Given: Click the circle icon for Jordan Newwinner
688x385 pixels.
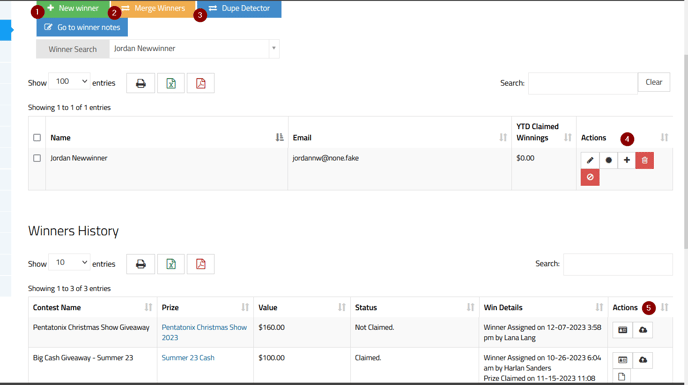Looking at the screenshot, I should tap(608, 160).
